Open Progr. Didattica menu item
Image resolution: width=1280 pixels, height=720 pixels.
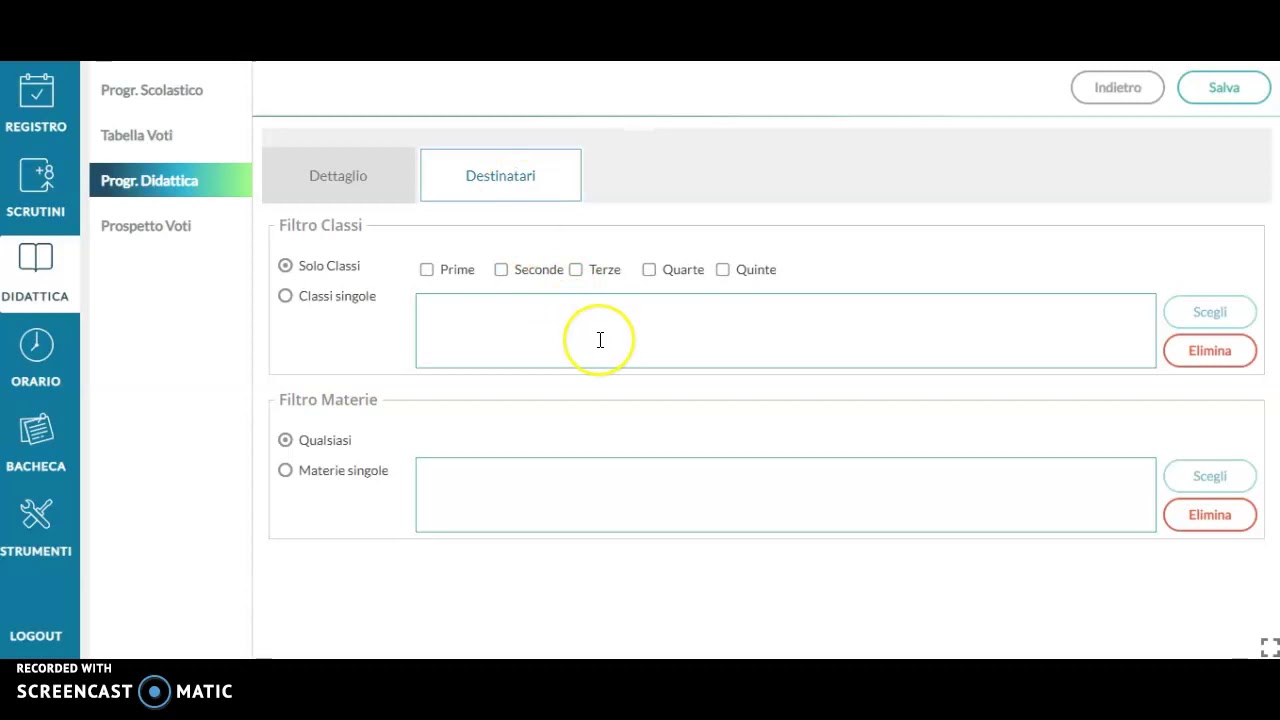[170, 180]
